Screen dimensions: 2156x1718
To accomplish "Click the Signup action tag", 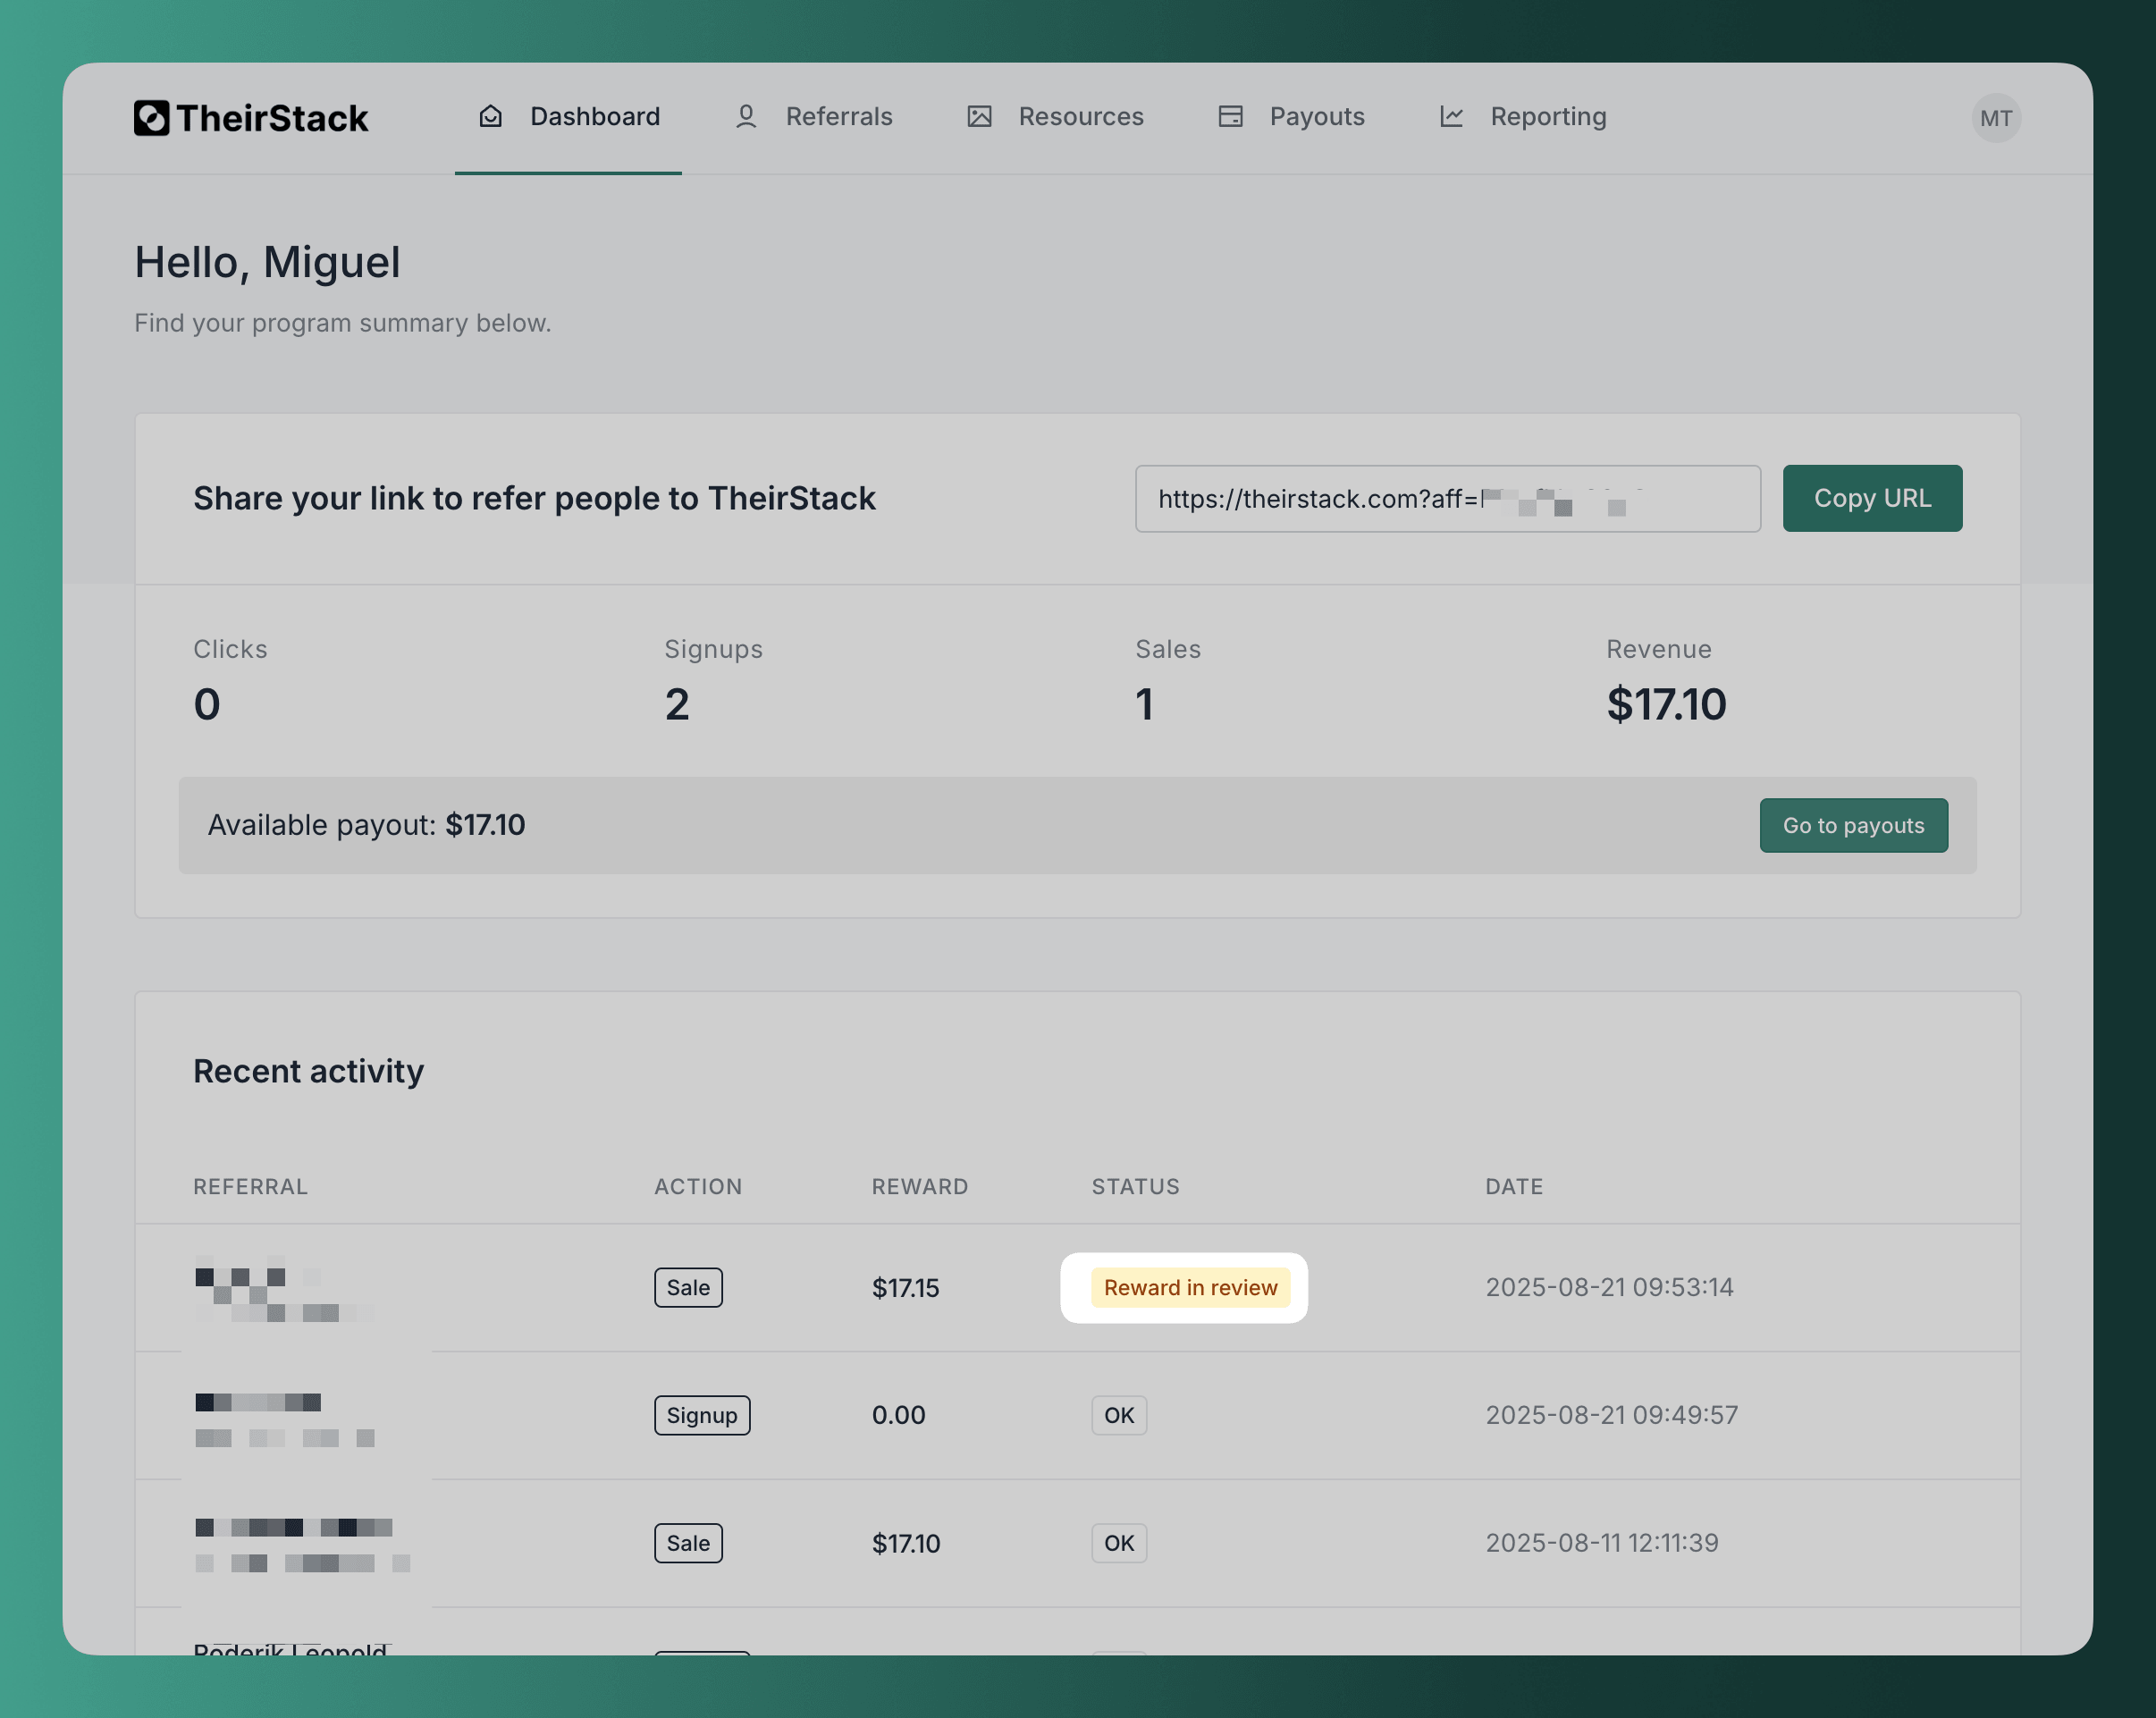I will [702, 1415].
